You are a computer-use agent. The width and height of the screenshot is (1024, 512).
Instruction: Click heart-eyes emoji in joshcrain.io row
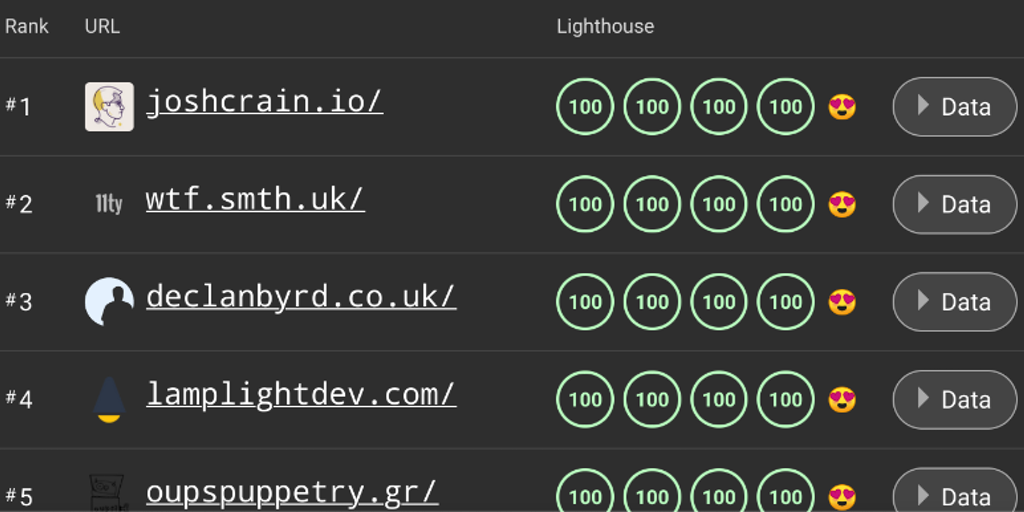pos(842,107)
